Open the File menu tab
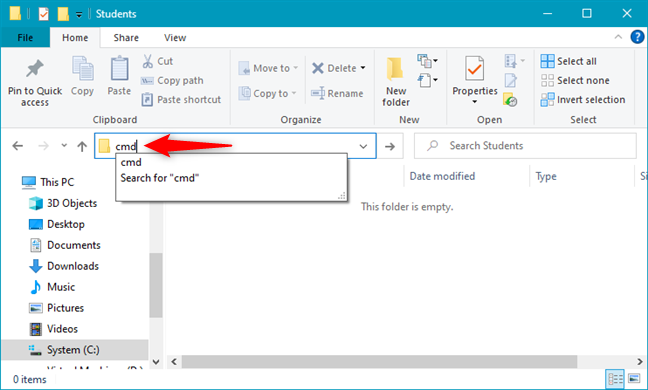Screen dimensions: 648x390 25,38
